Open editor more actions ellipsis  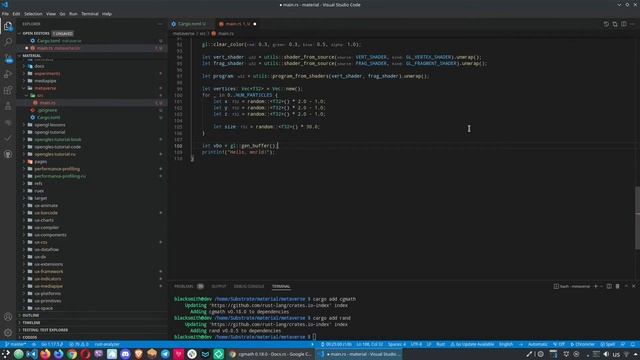click(633, 24)
